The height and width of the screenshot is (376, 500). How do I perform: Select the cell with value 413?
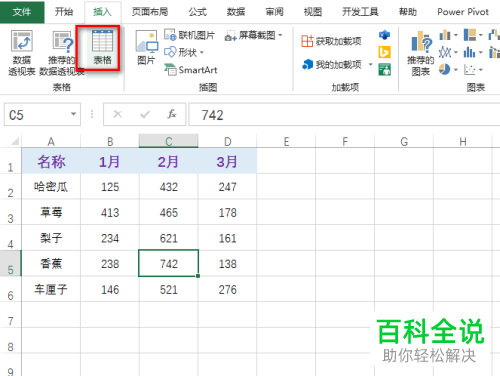(110, 212)
